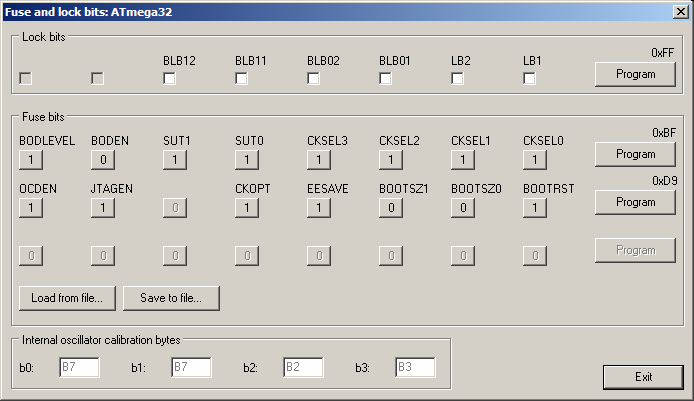This screenshot has height=401, width=694.
Task: Toggle the BODEN fuse bit button
Action: (103, 160)
